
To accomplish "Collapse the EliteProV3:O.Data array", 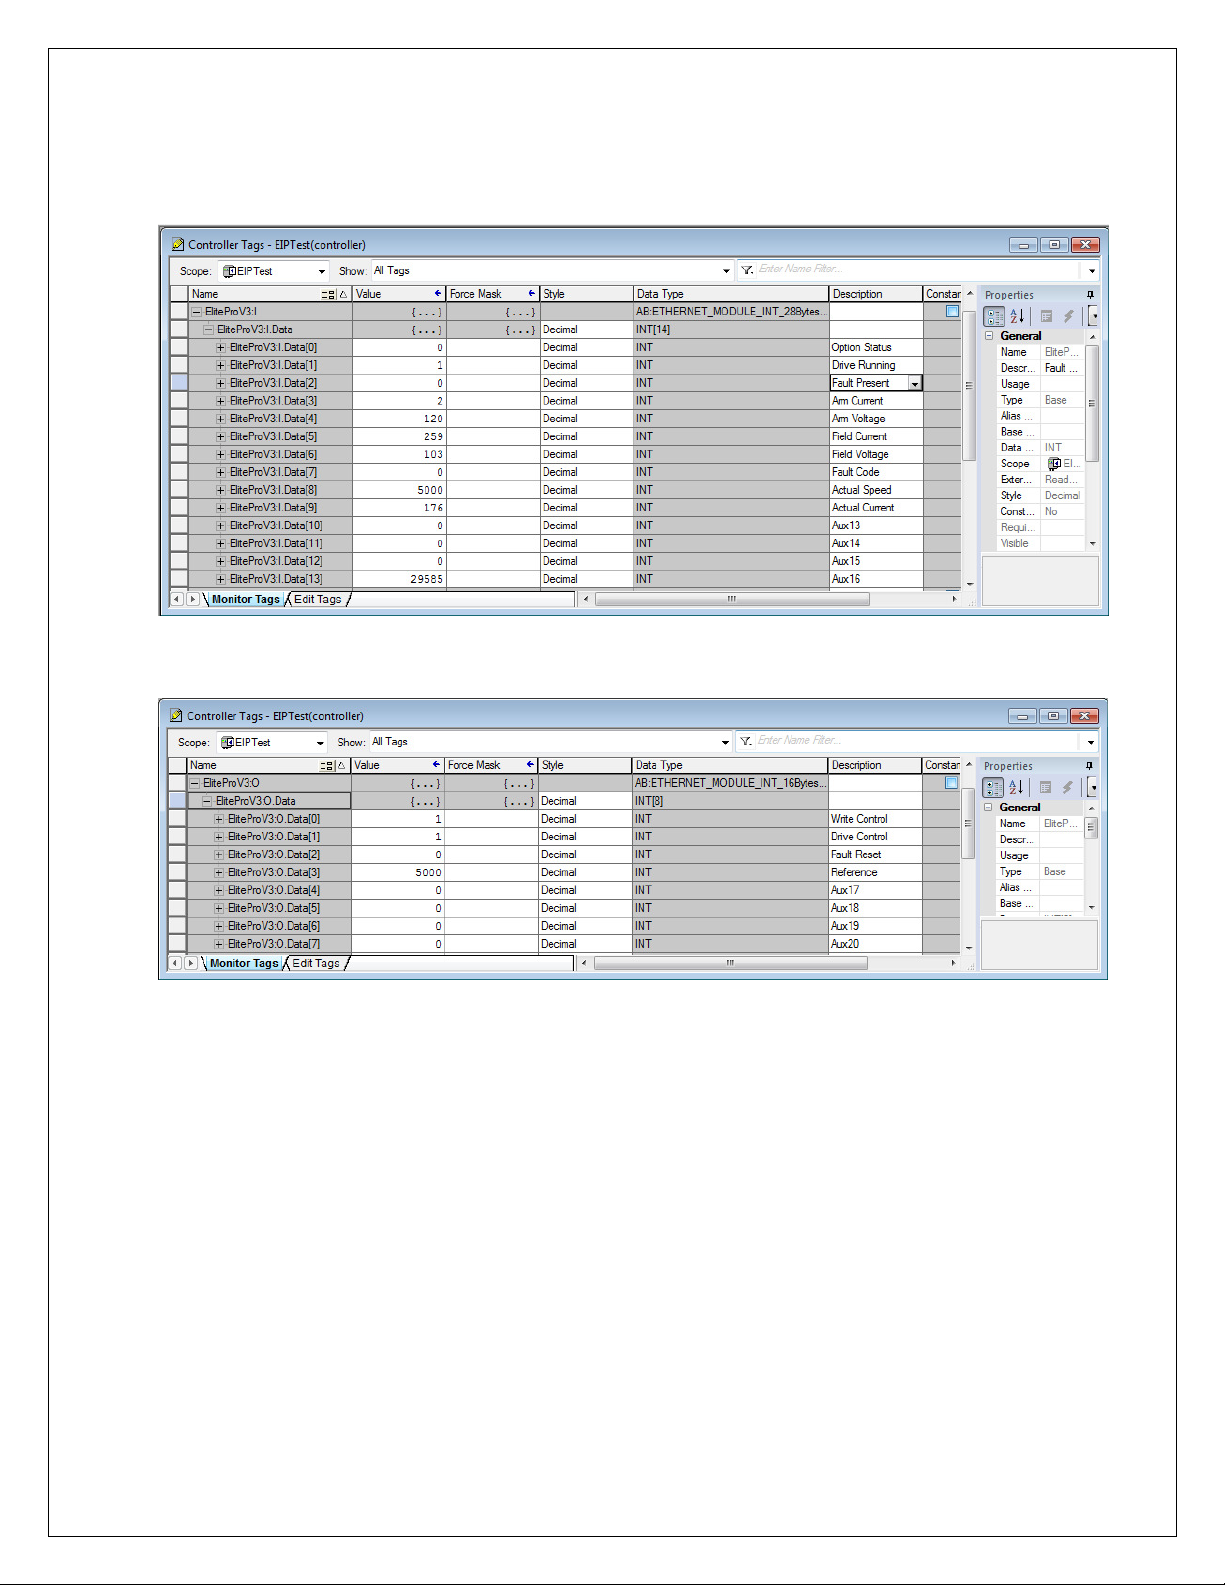I will coord(206,801).
